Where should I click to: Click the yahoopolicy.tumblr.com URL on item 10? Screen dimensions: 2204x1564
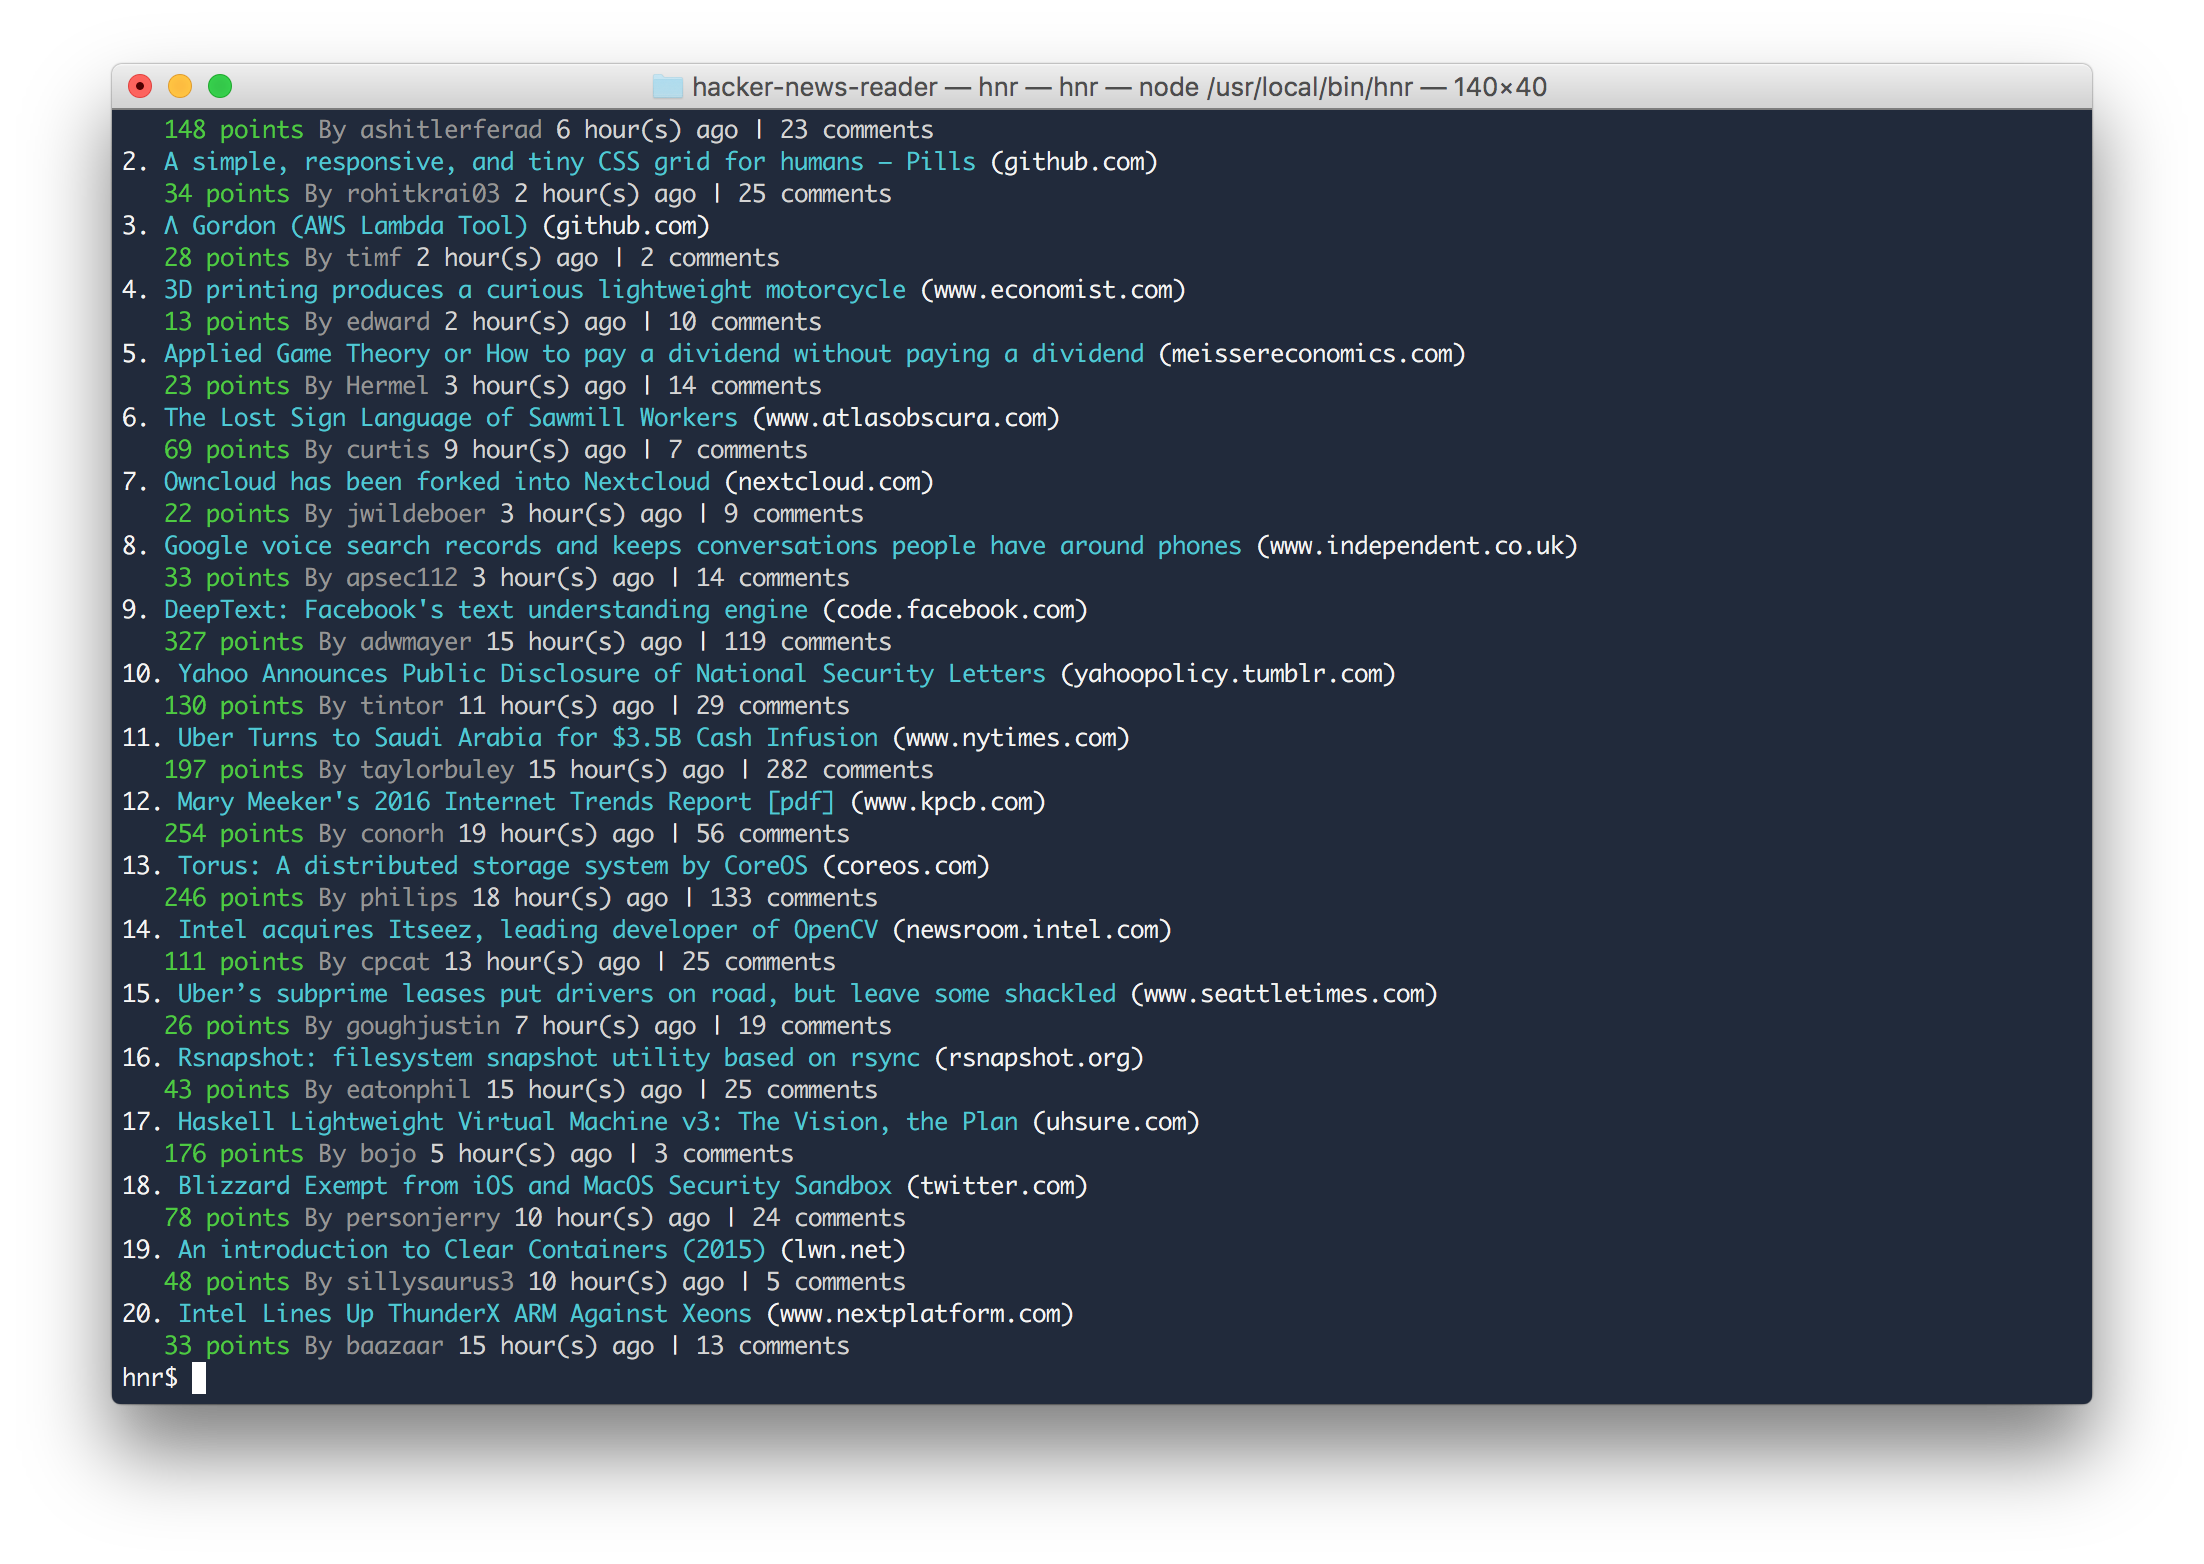[1228, 673]
